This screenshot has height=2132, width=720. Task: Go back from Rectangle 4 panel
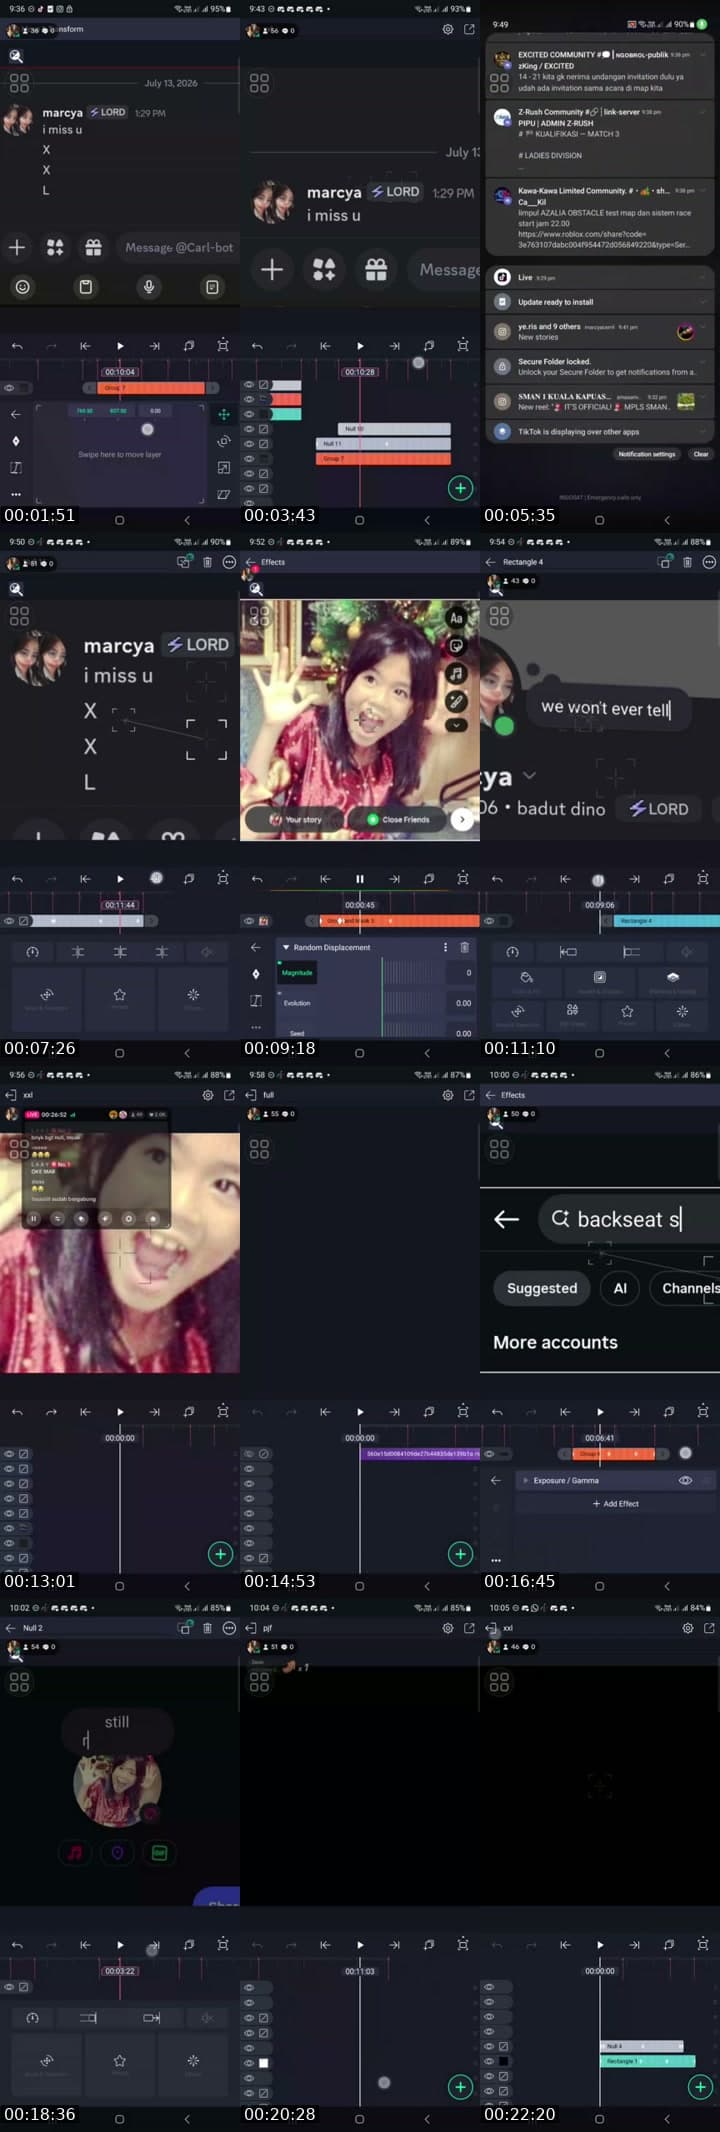point(490,562)
